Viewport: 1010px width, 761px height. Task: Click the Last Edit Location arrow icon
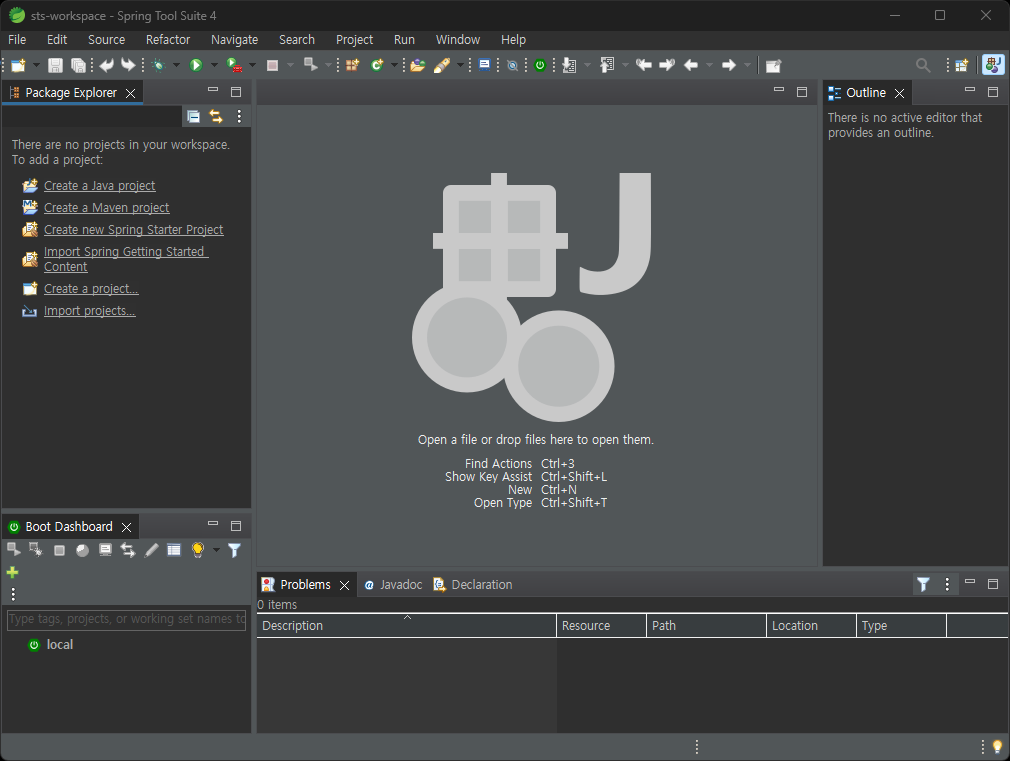pyautogui.click(x=643, y=65)
